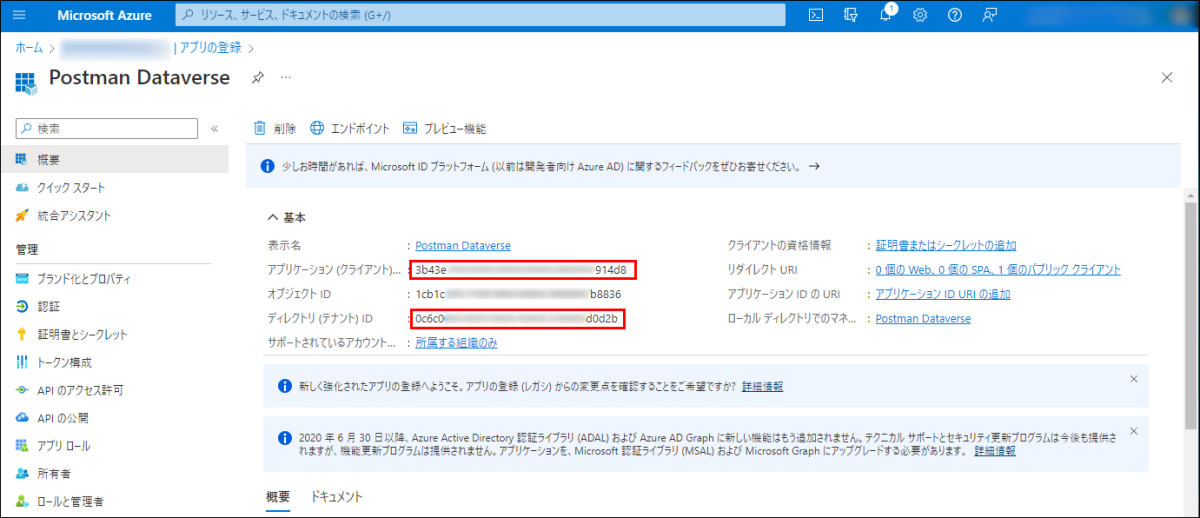This screenshot has height=518, width=1200.
Task: Open 証明書またはシークレットの追加 link
Action: [946, 245]
